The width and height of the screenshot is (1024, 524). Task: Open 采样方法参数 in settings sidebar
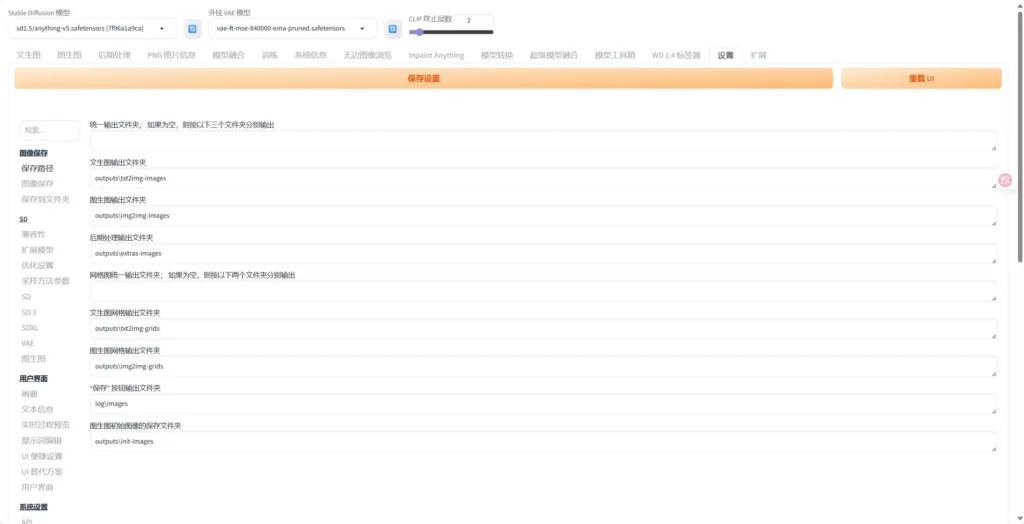pyautogui.click(x=45, y=281)
